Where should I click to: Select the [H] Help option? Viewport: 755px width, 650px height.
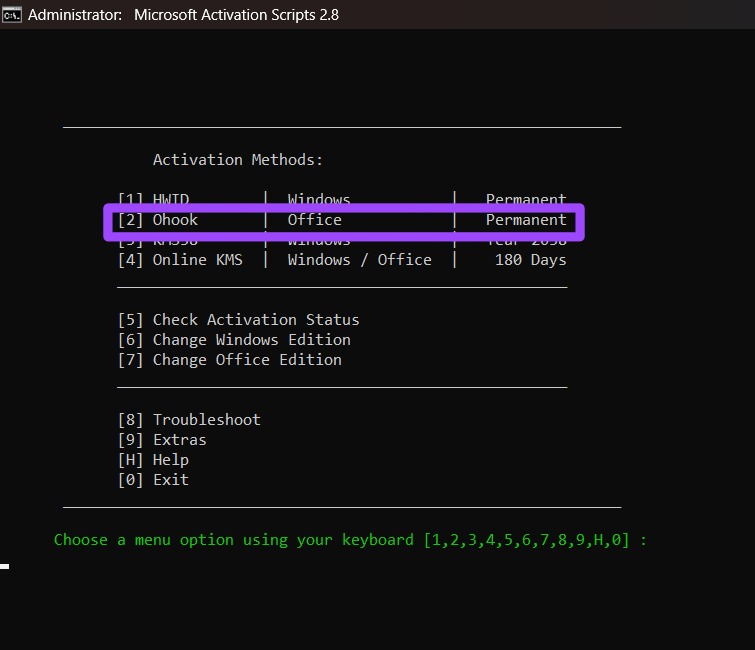point(153,460)
